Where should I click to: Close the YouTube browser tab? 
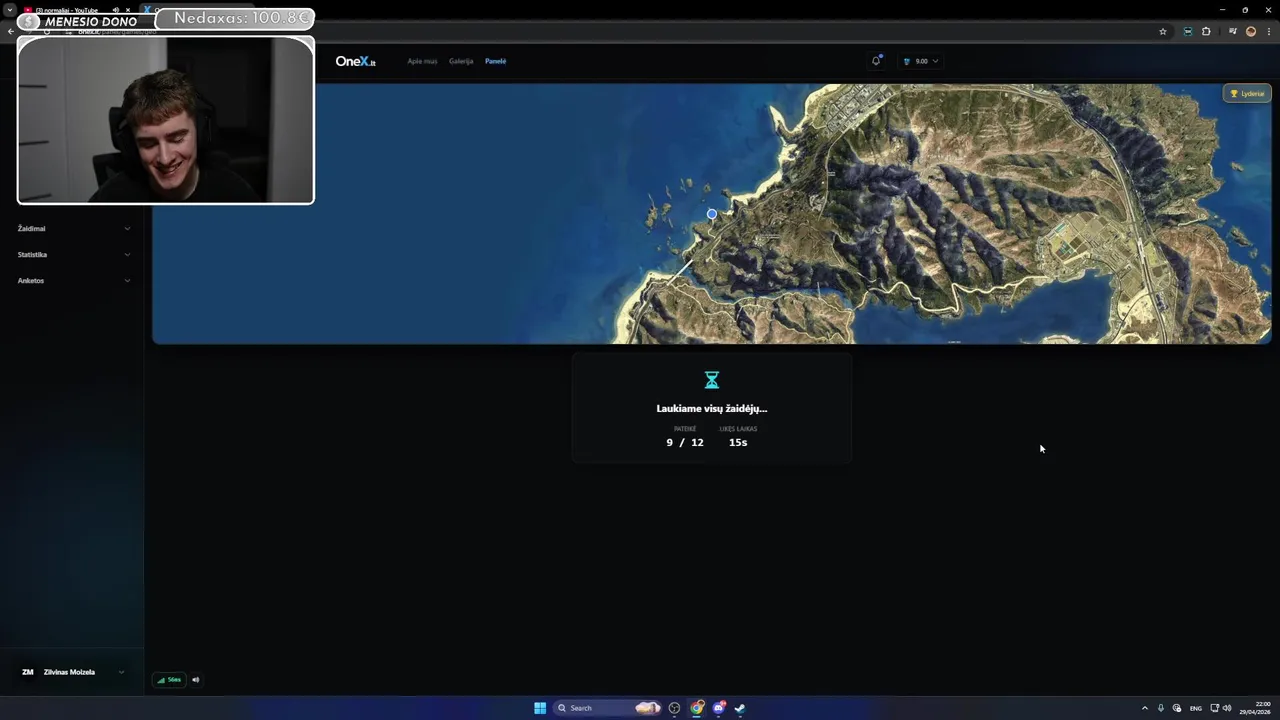[128, 10]
